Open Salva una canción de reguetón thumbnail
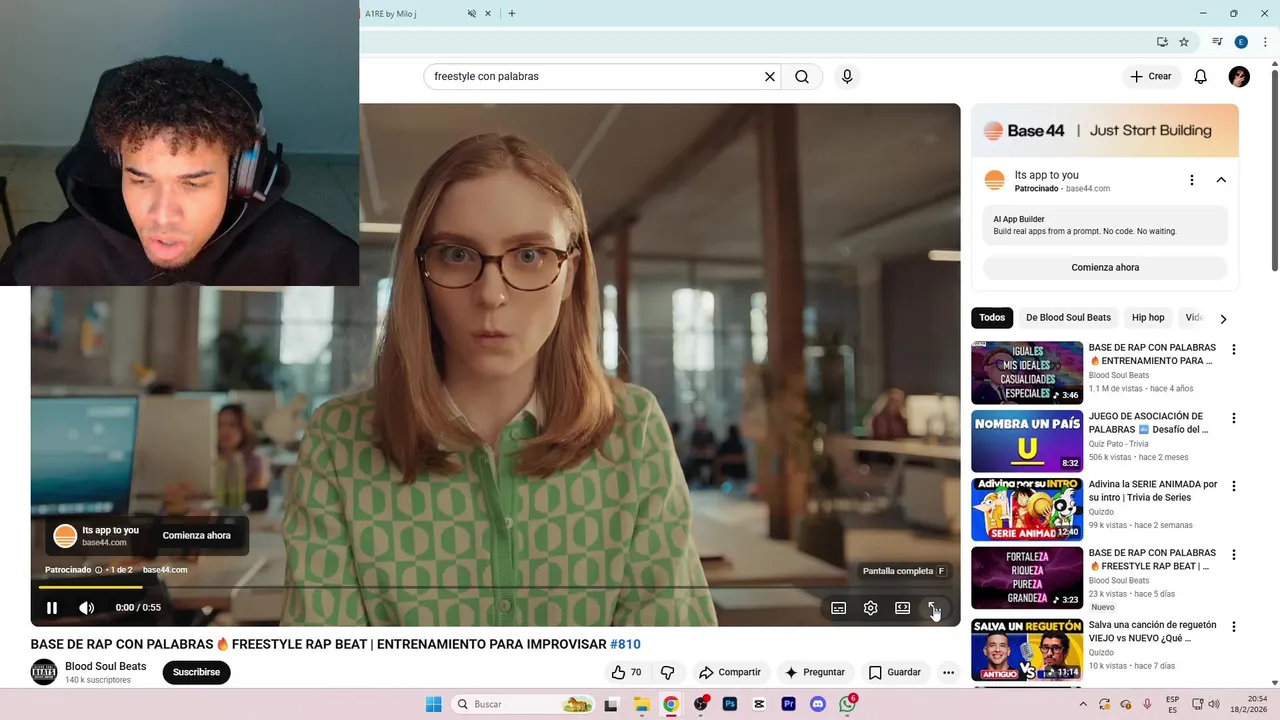This screenshot has width=1280, height=720. [1027, 649]
